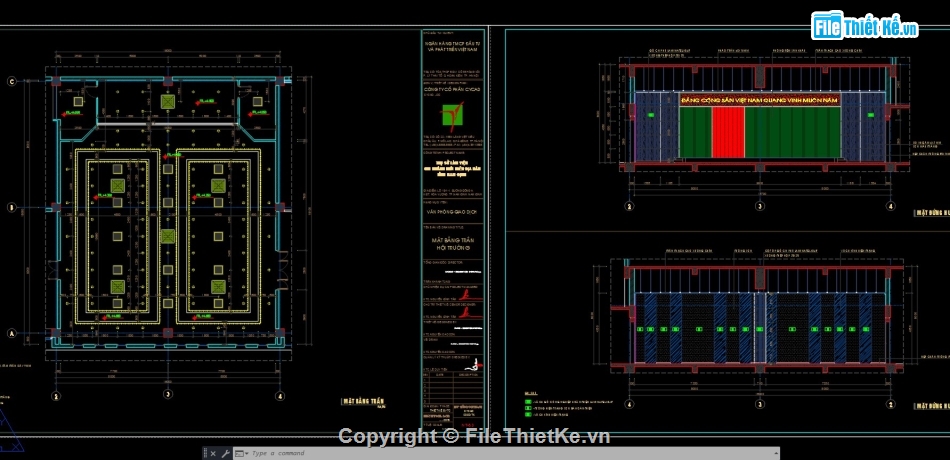
Task: Close the command line bar
Action: click(211, 453)
